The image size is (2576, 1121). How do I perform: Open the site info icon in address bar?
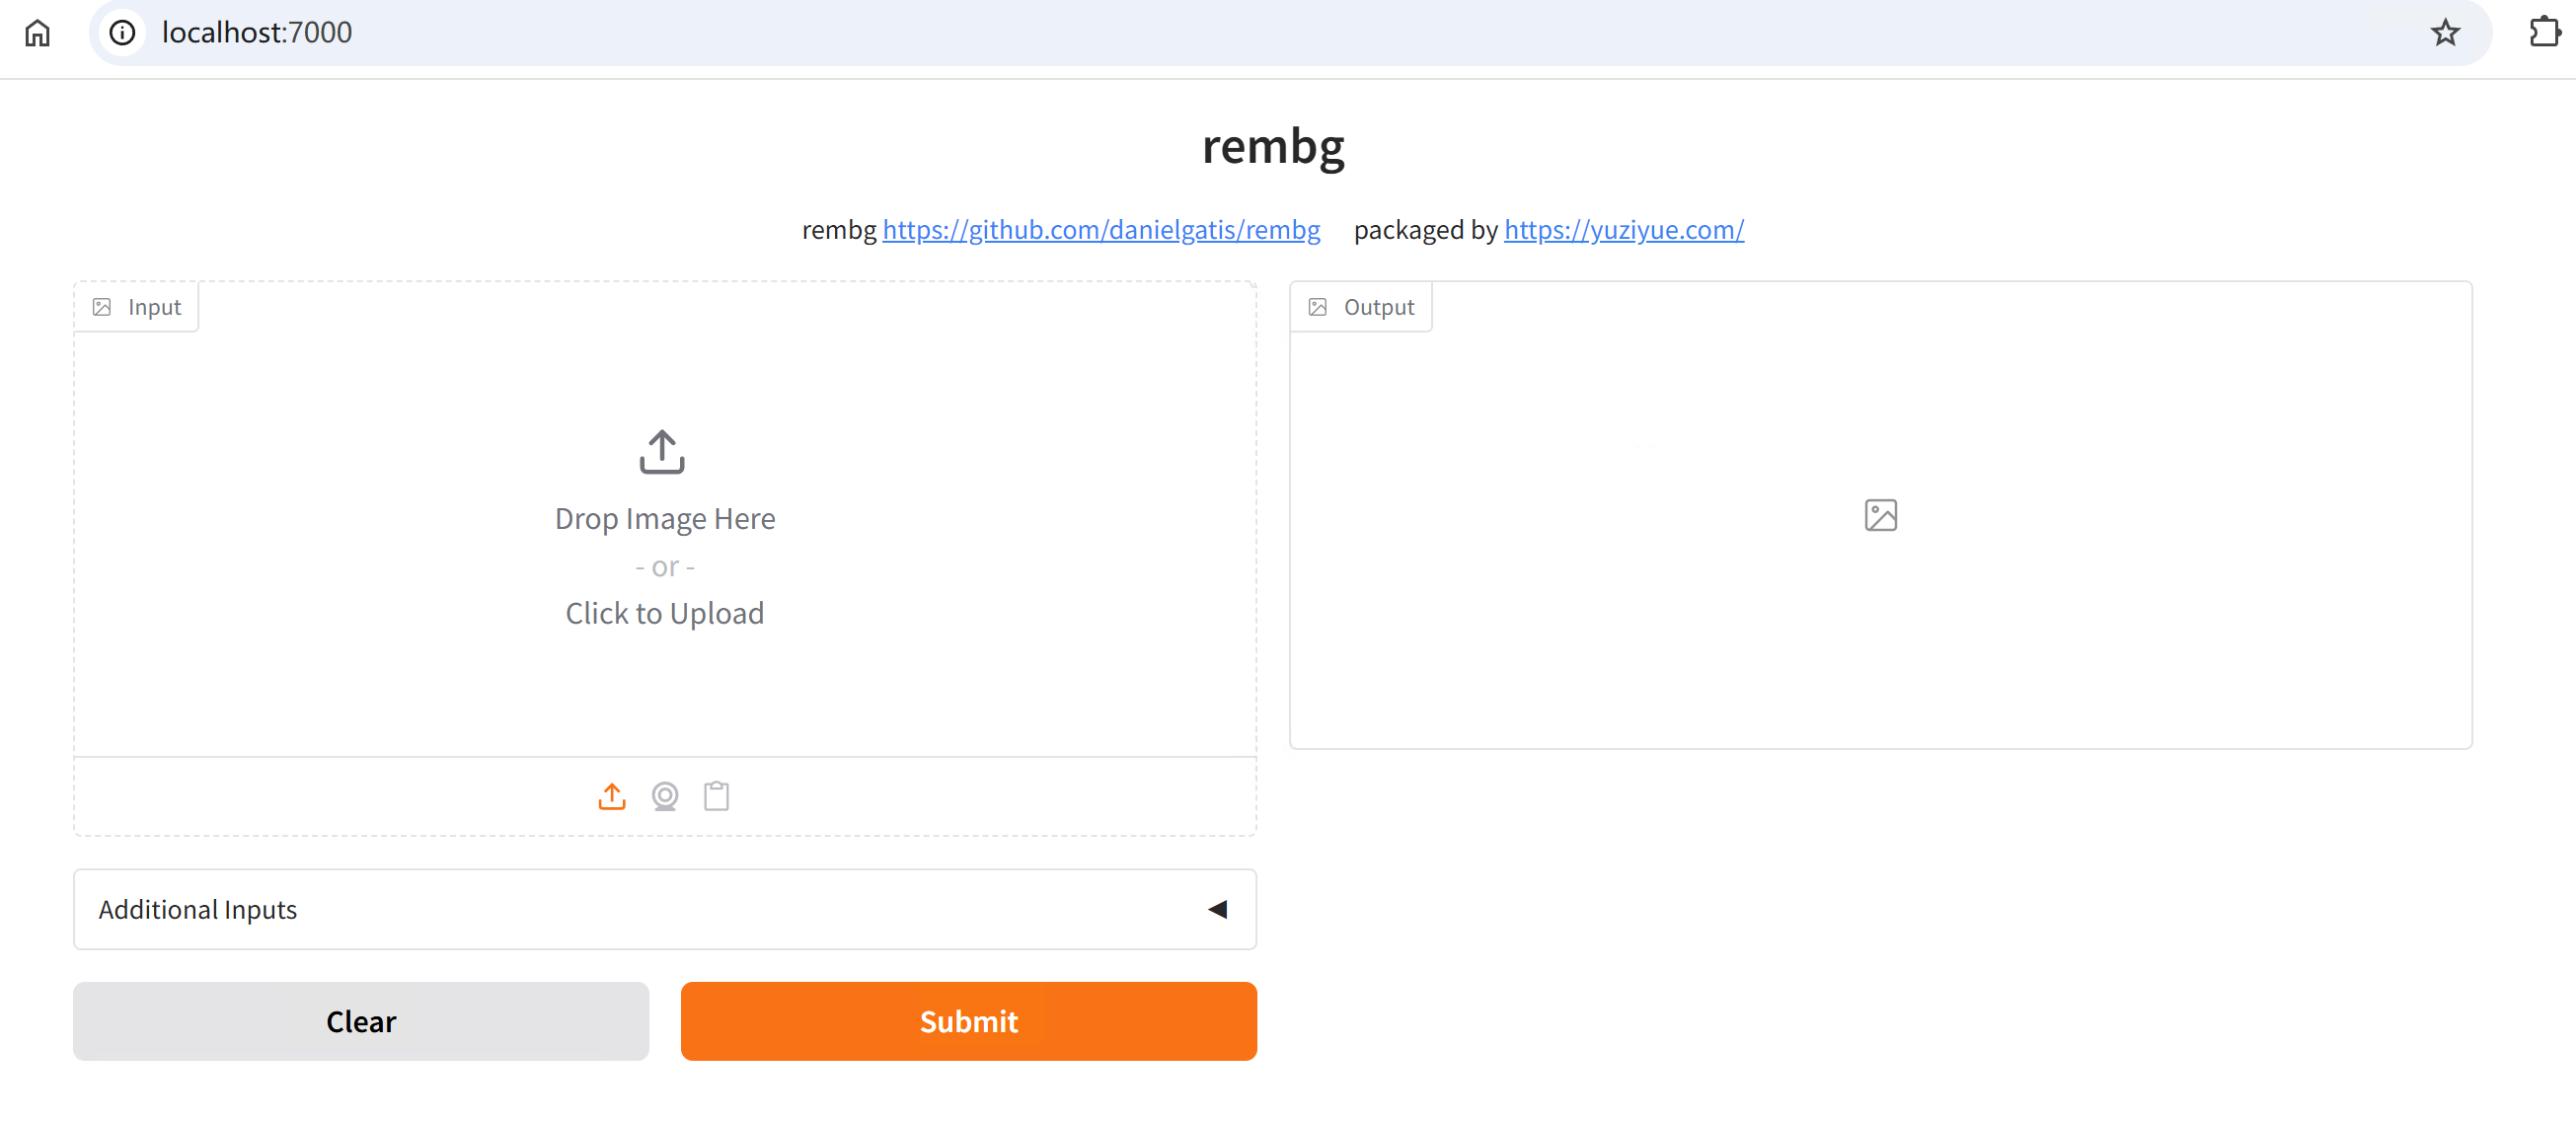(x=122, y=33)
